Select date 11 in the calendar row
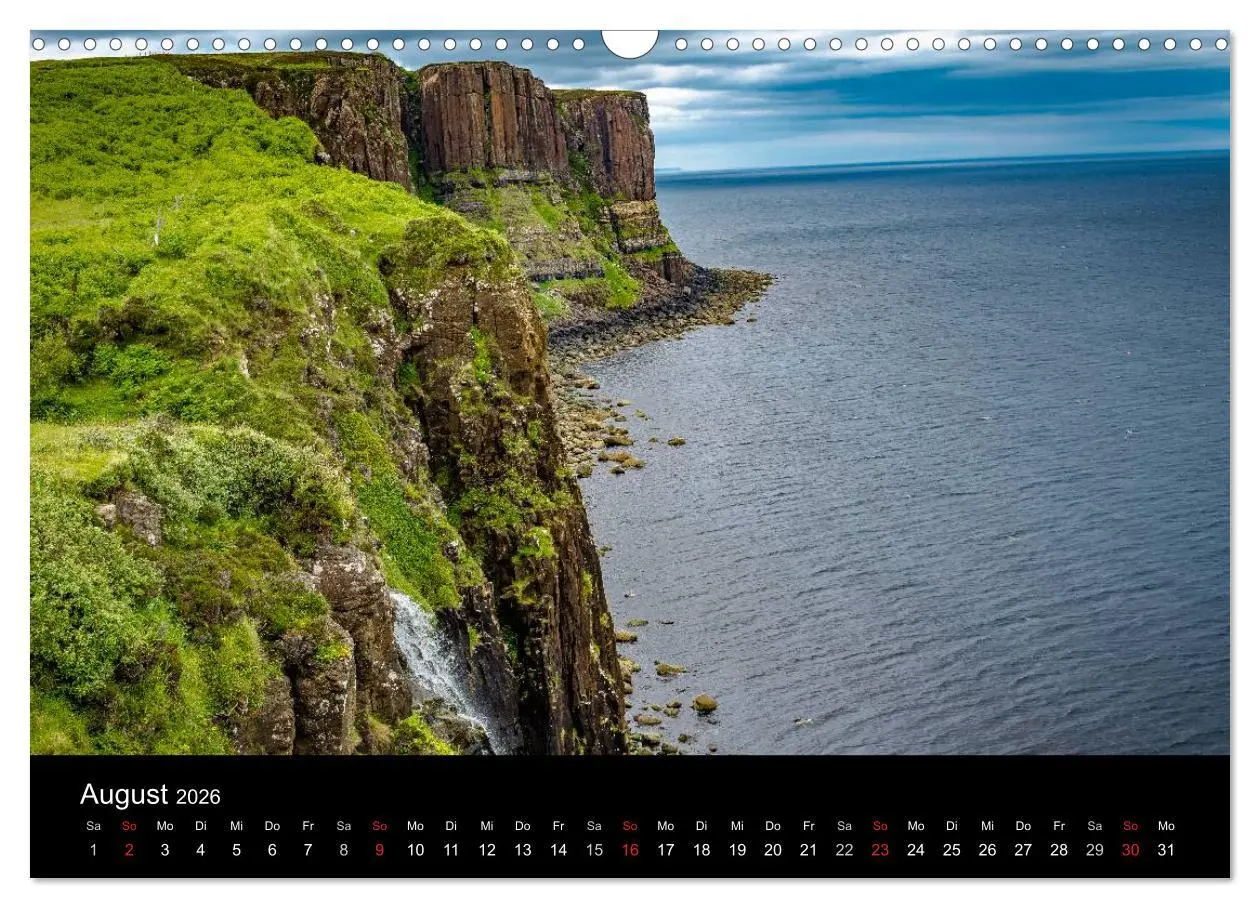Image resolution: width=1260 pixels, height=908 pixels. [x=451, y=850]
